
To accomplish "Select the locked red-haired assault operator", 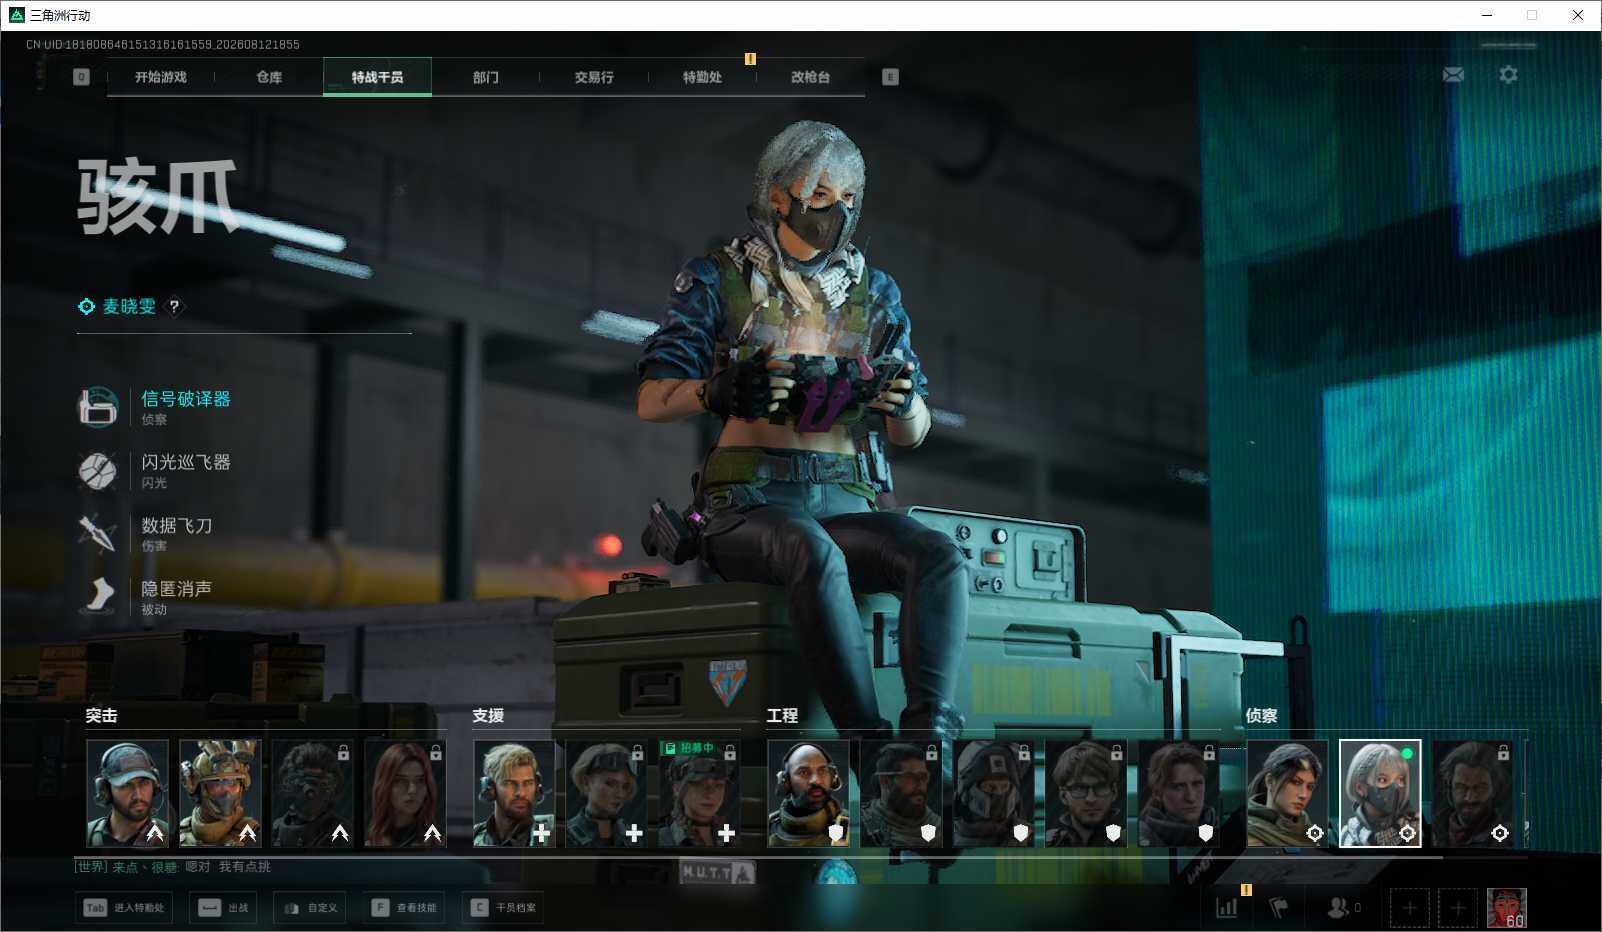I will 405,794.
